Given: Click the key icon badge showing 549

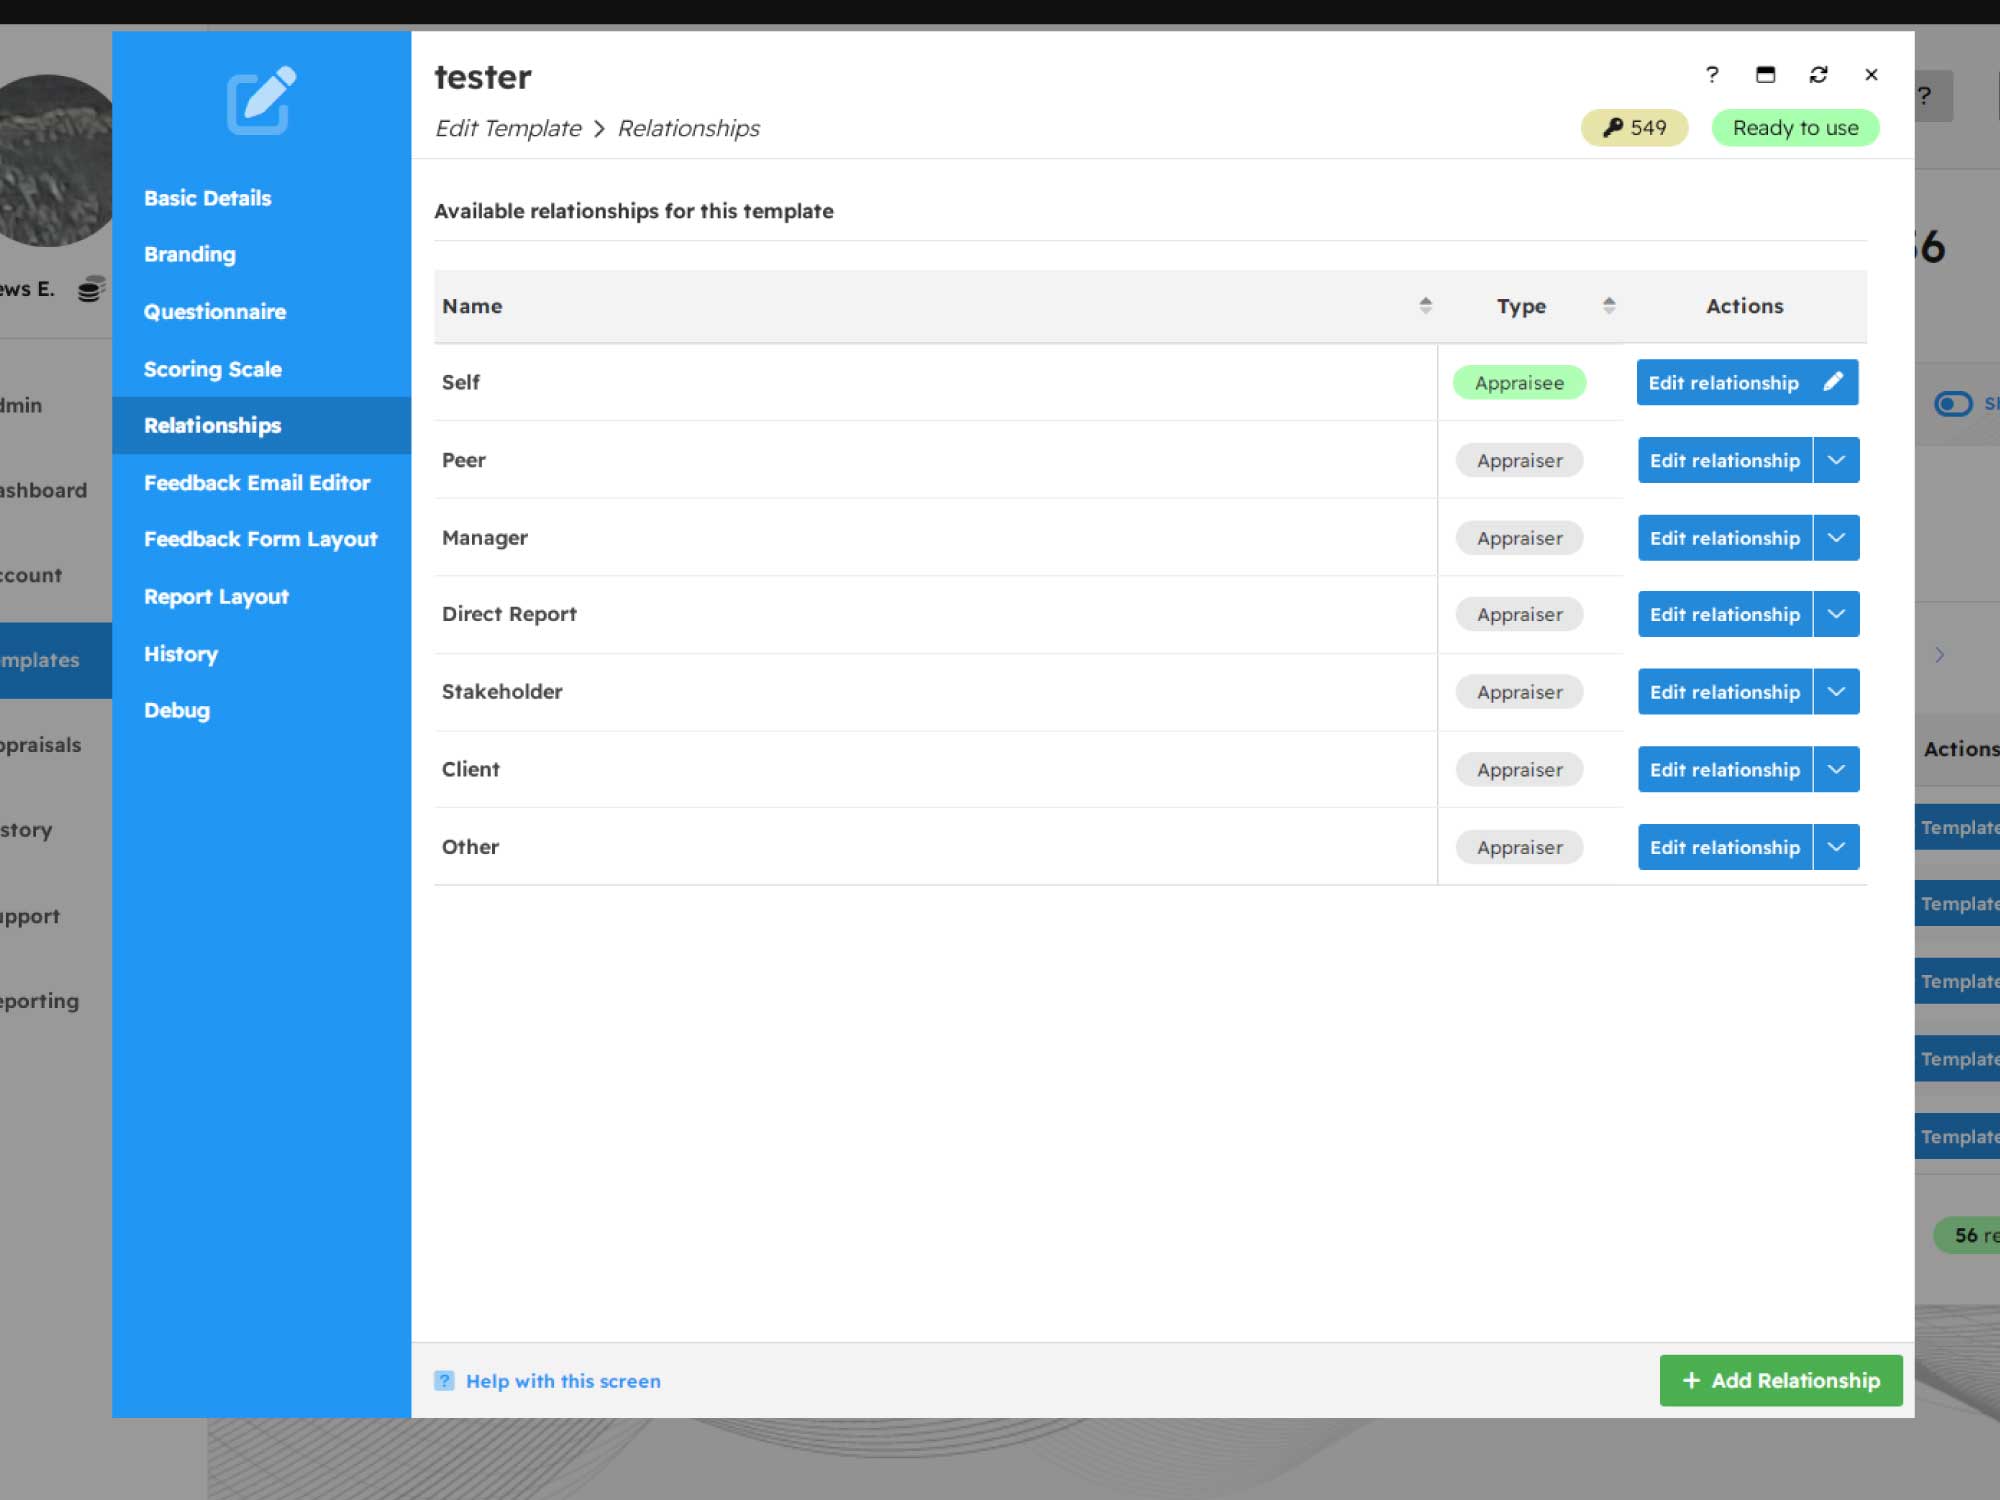Looking at the screenshot, I should tap(1634, 128).
